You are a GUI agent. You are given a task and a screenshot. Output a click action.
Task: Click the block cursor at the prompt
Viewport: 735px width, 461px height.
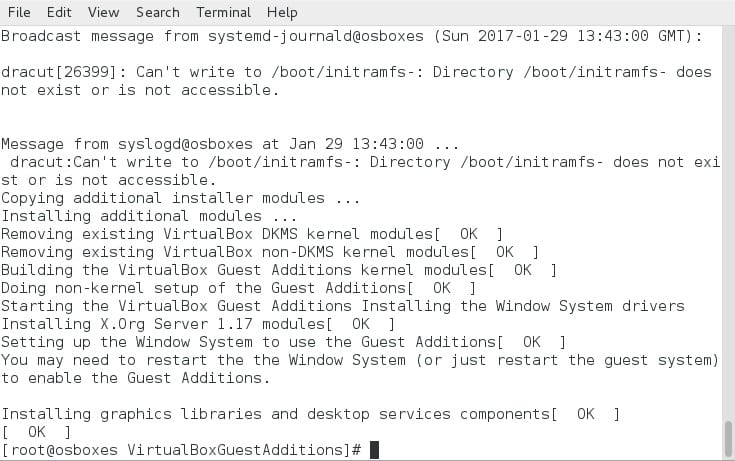coord(375,450)
